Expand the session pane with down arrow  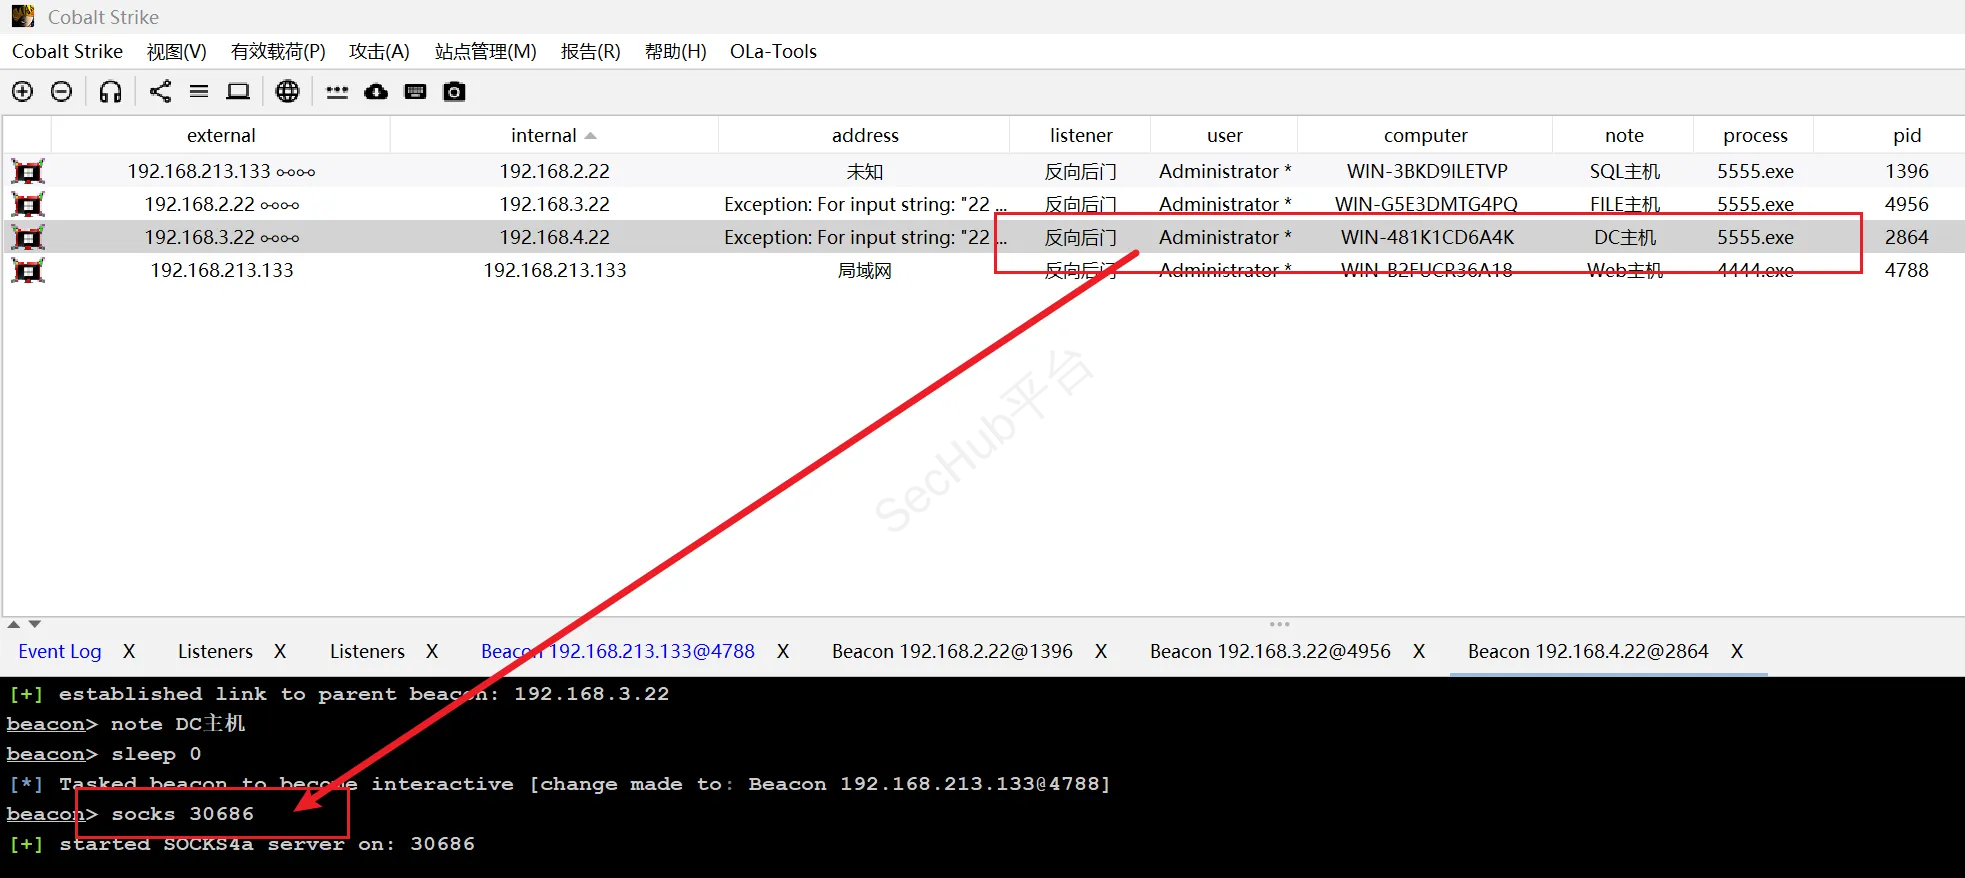pos(35,624)
